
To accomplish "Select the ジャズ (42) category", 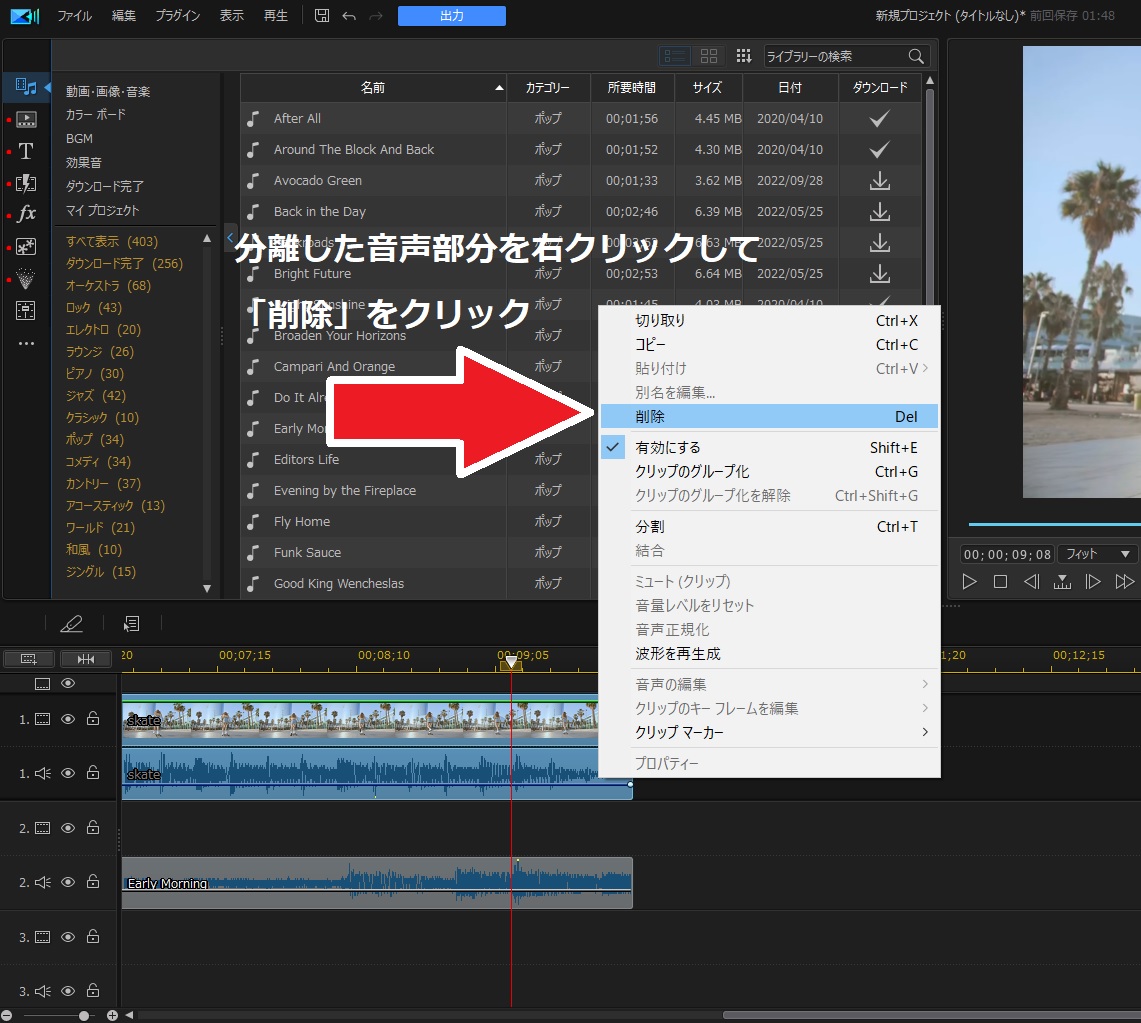I will tap(96, 396).
